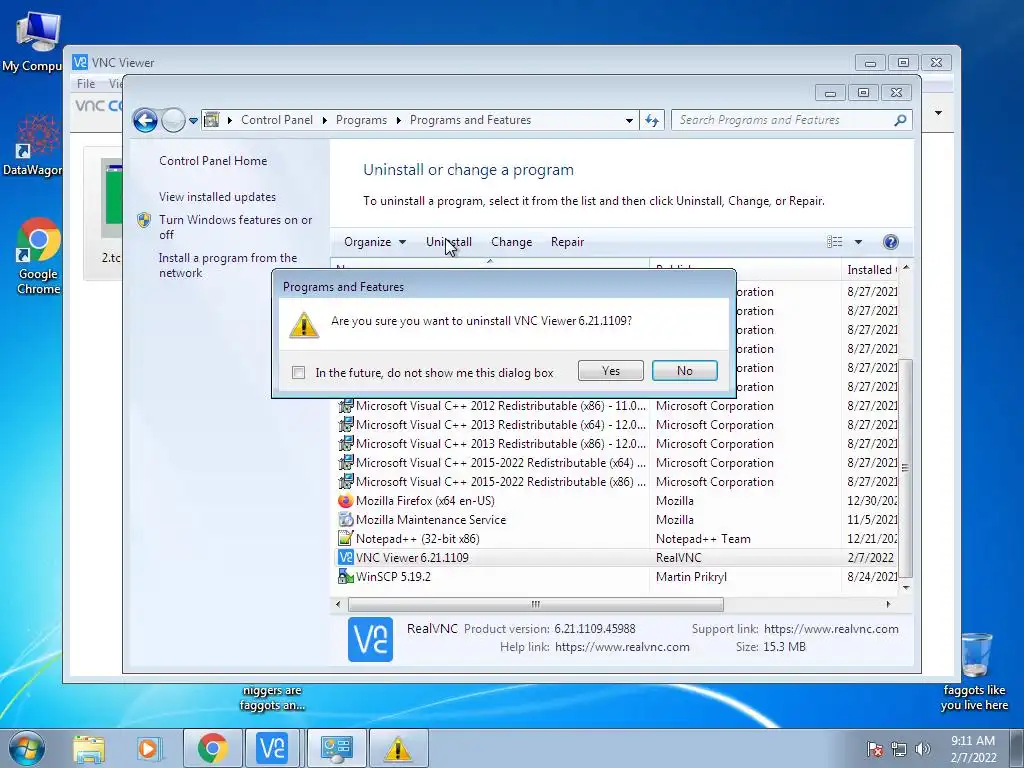Select the Notepad++ (32-bit x86) row
The width and height of the screenshot is (1024, 768).
point(616,539)
